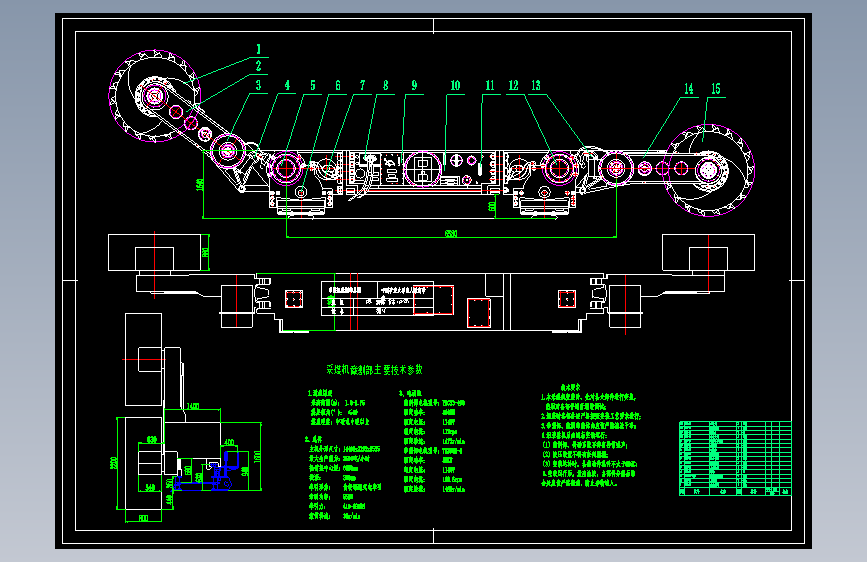This screenshot has height=562, width=867.
Task: Click the 1640 vertical dimension text
Action: pos(200,184)
